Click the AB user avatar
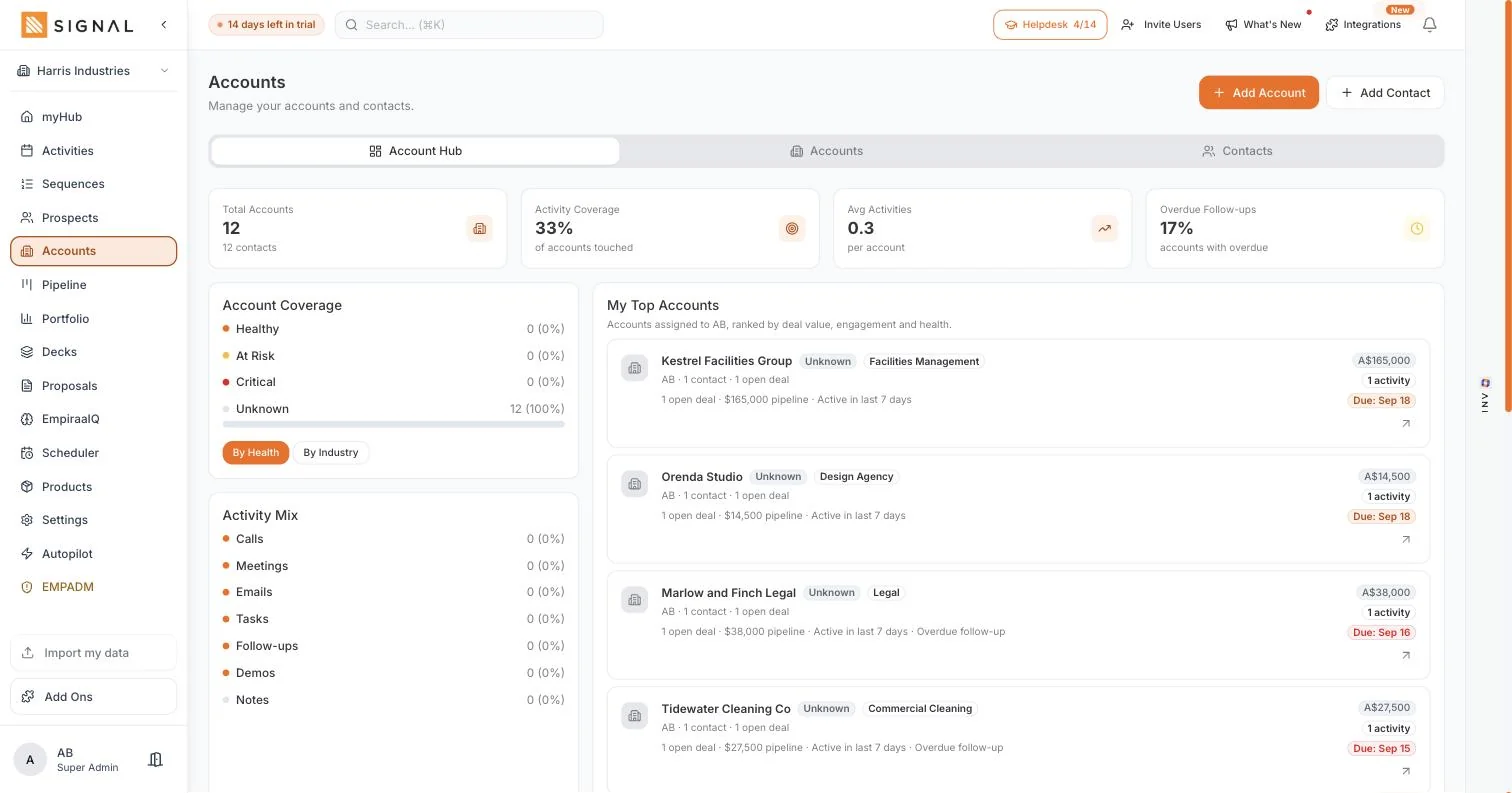 coord(30,760)
